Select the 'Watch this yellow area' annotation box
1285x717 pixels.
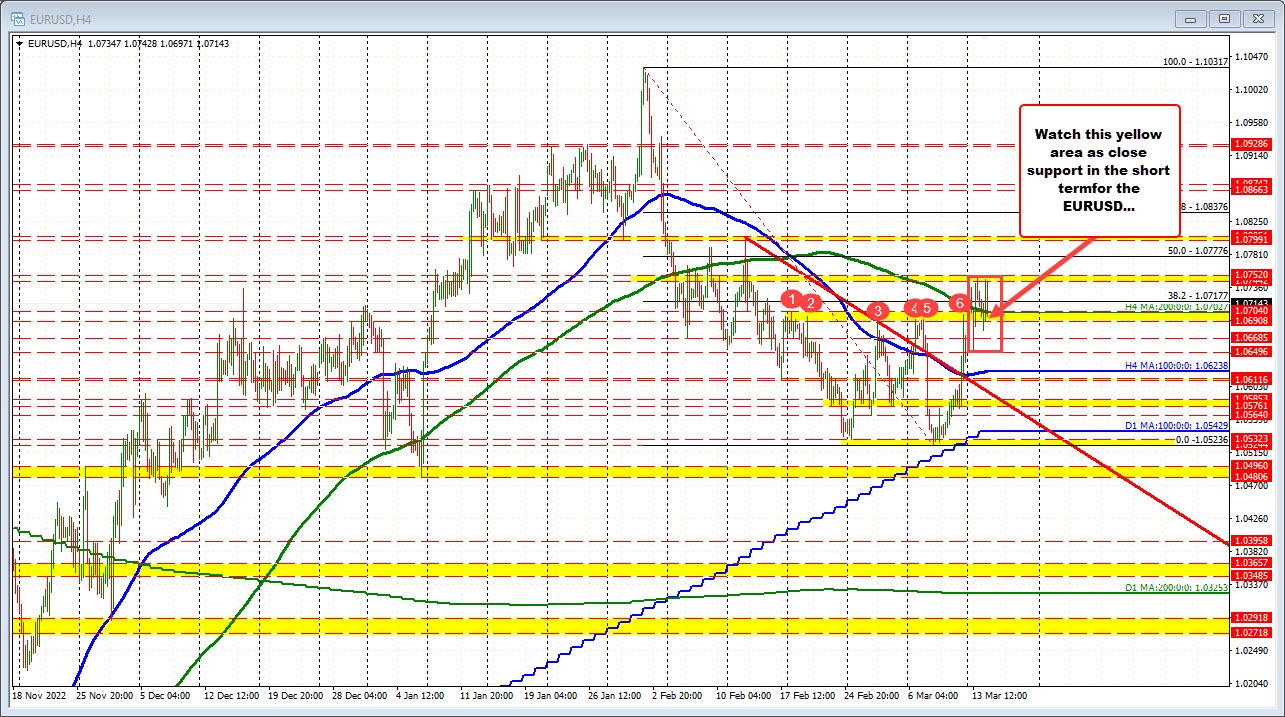click(1099, 169)
